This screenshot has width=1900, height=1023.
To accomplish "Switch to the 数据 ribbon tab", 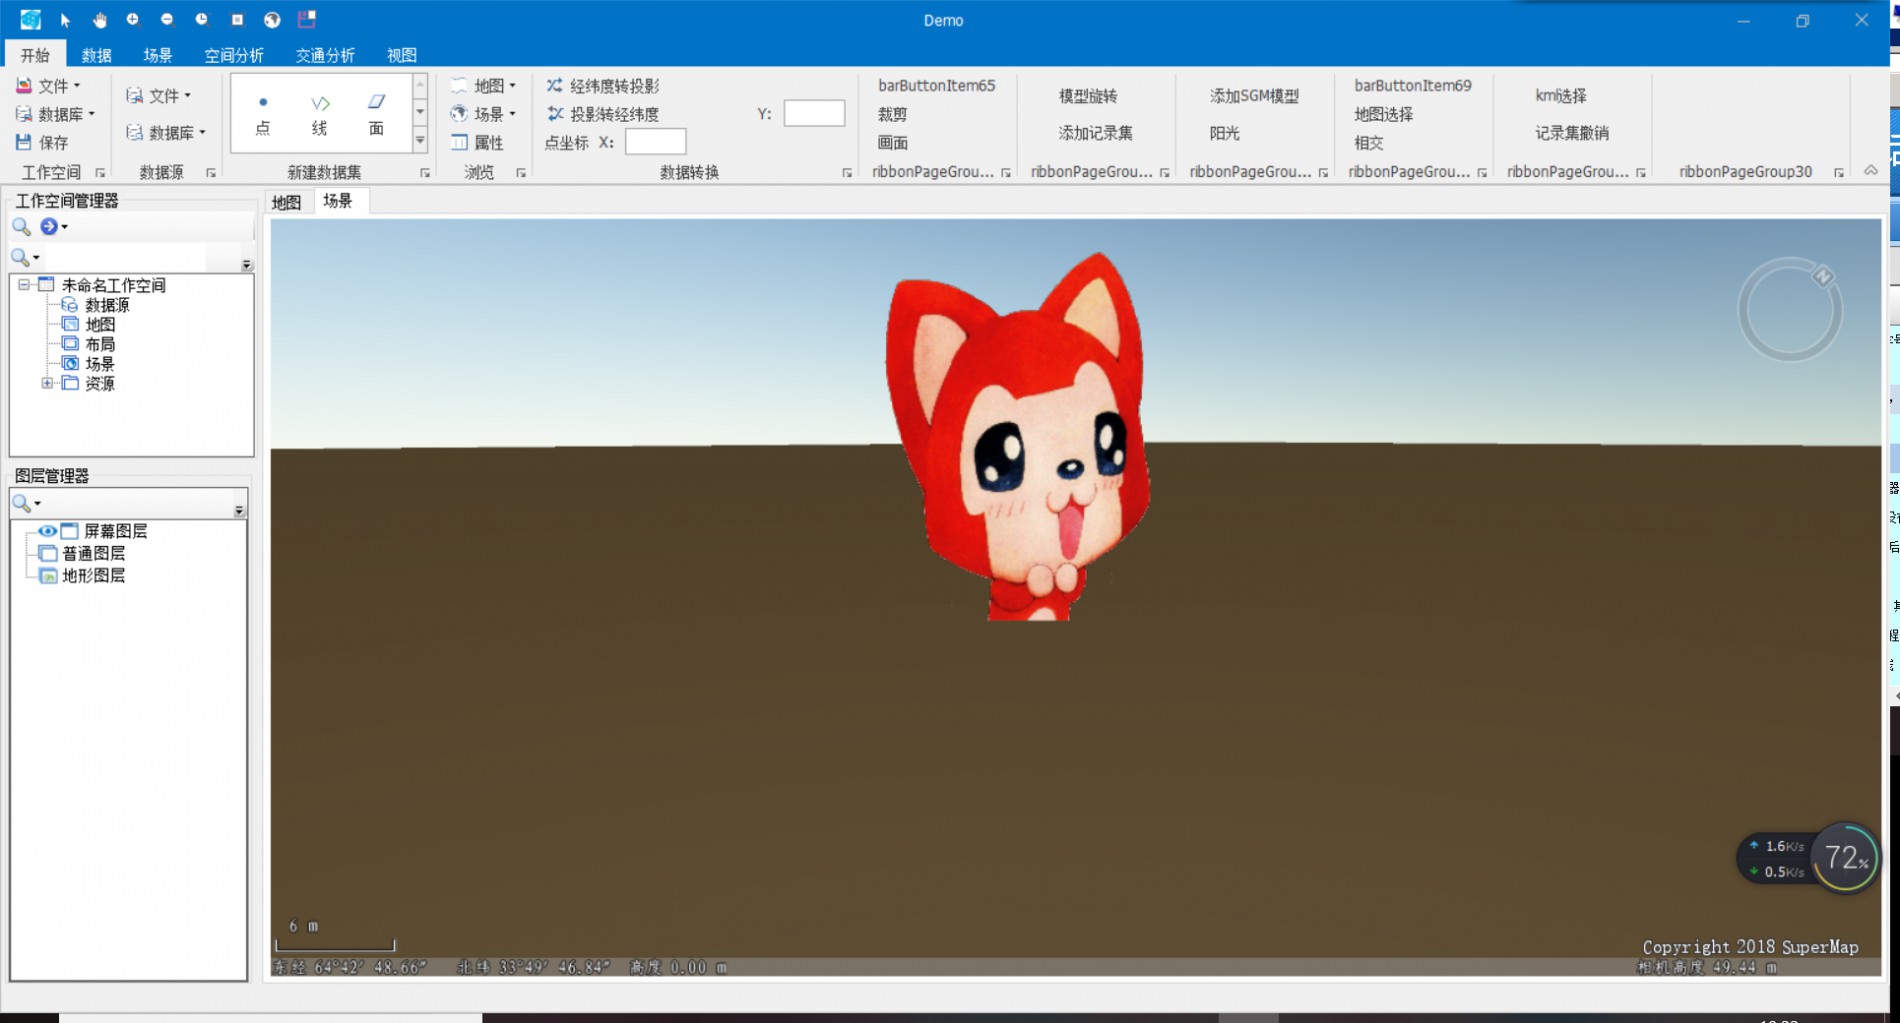I will pyautogui.click(x=97, y=55).
